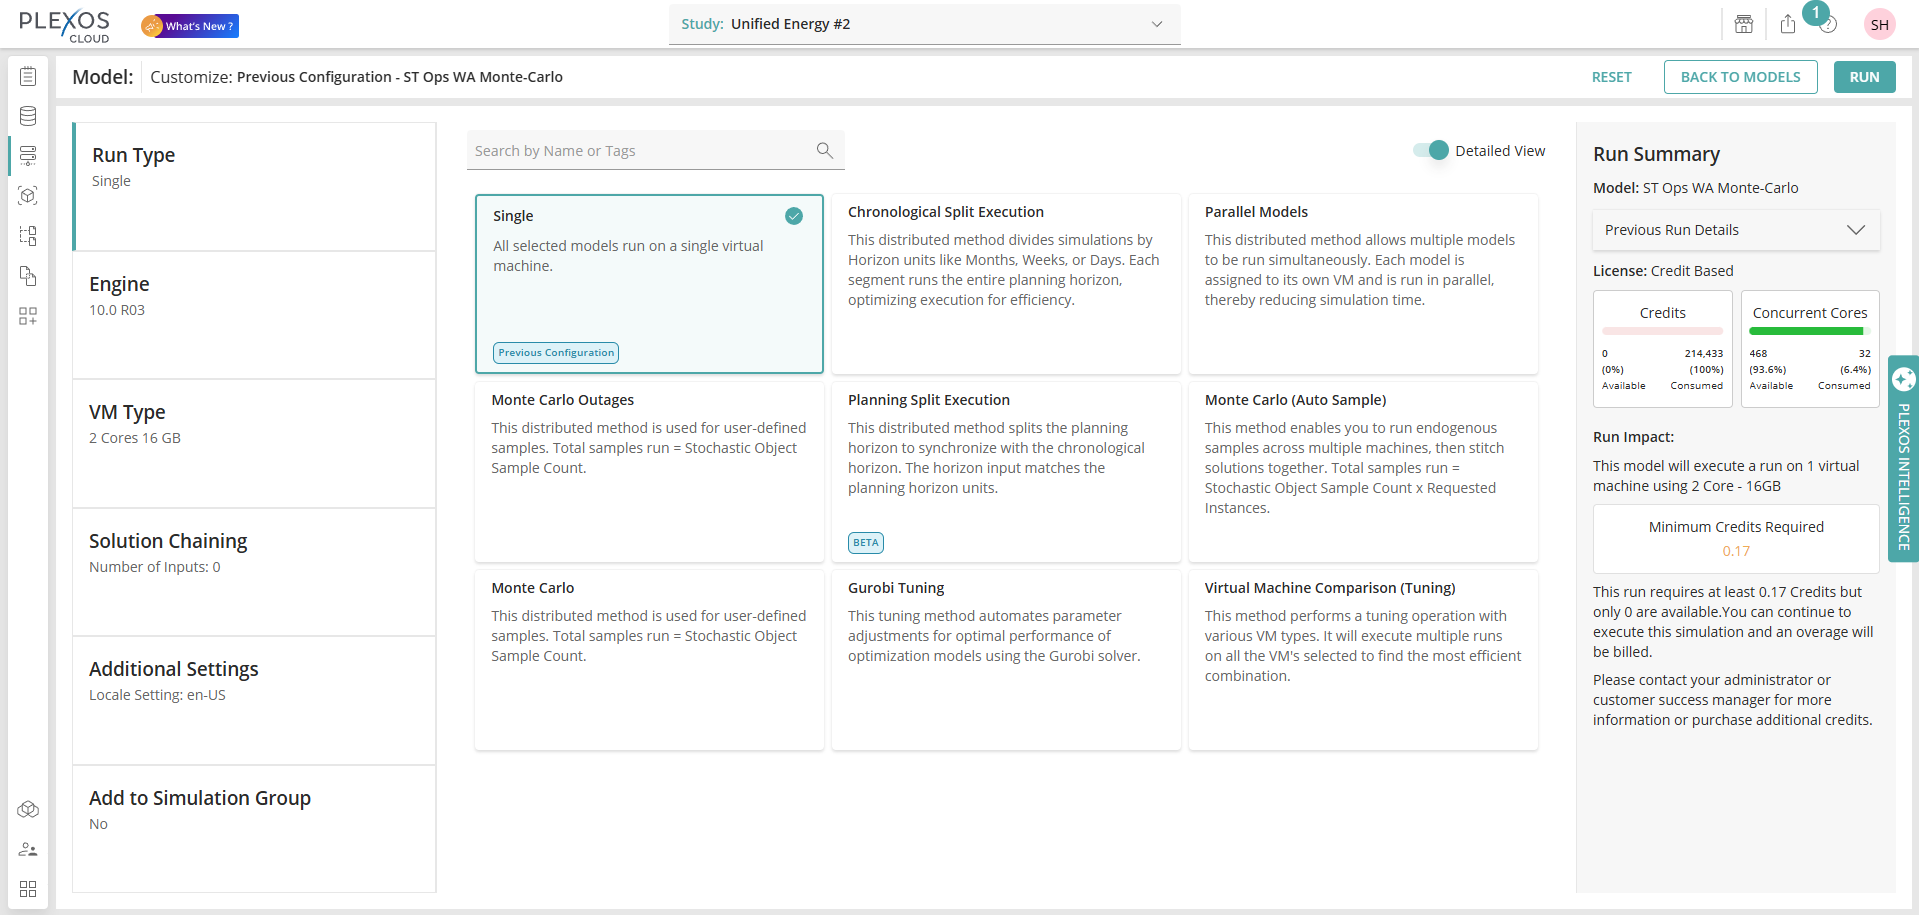1919x915 pixels.
Task: Click the Concurrent Cores usage bar
Action: 1810,331
